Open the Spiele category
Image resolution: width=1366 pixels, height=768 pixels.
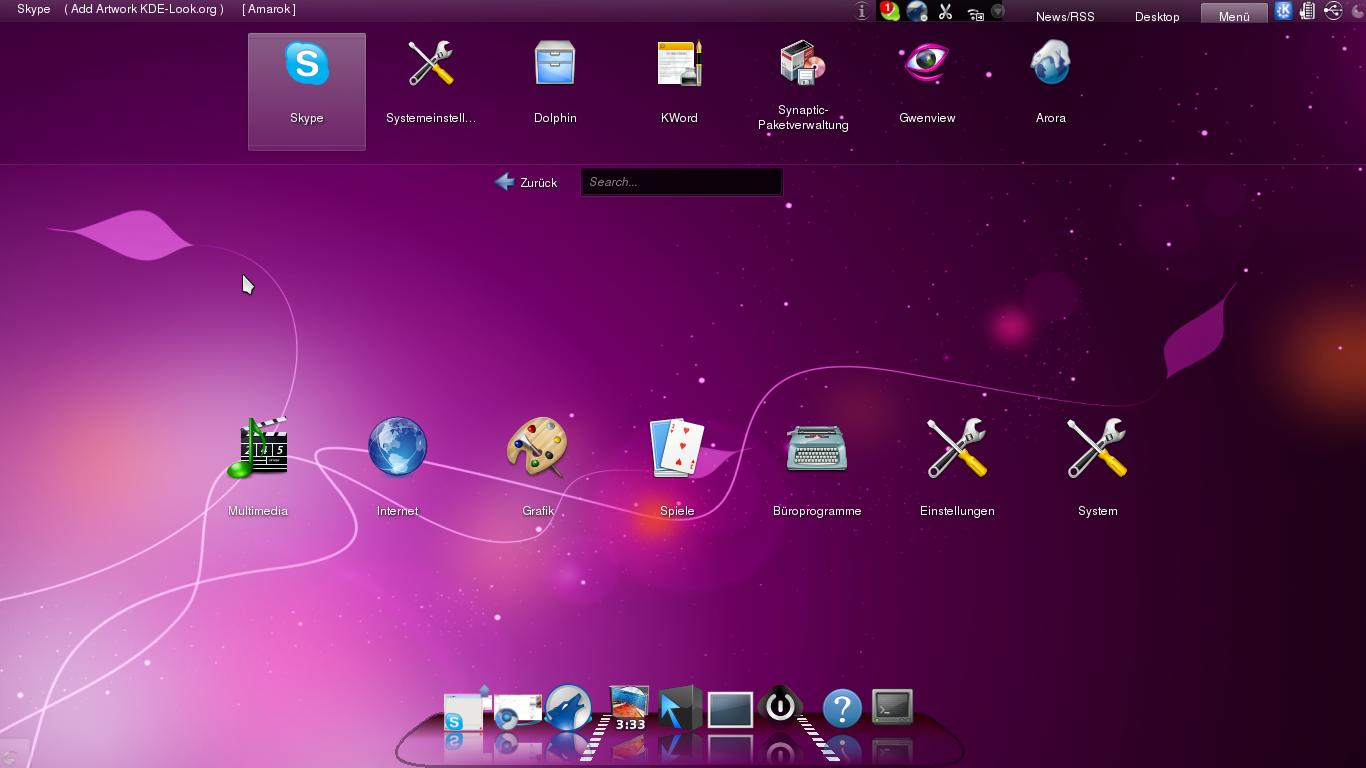tap(677, 467)
